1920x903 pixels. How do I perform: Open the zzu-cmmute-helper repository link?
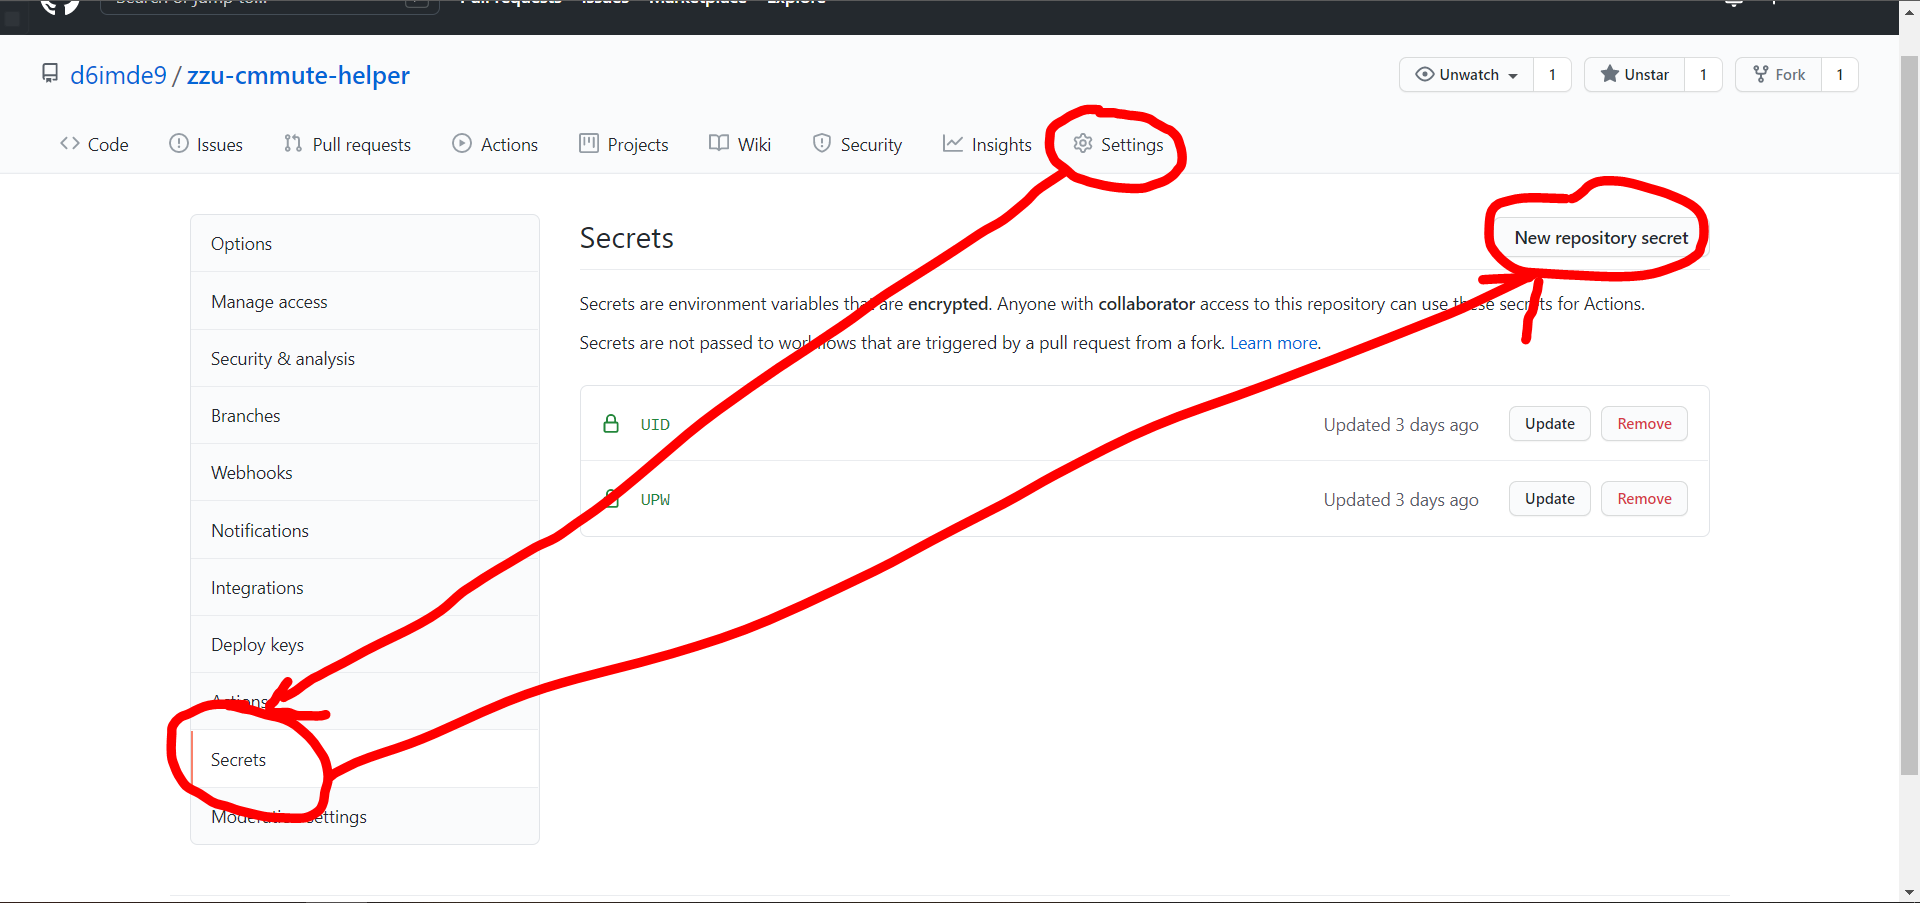coord(298,75)
